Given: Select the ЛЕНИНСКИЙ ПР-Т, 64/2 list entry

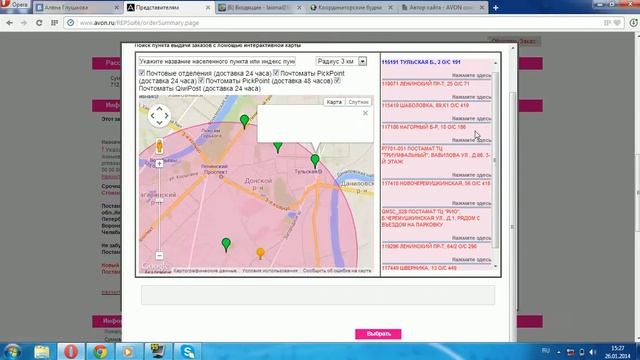Looking at the screenshot, I should (x=429, y=247).
